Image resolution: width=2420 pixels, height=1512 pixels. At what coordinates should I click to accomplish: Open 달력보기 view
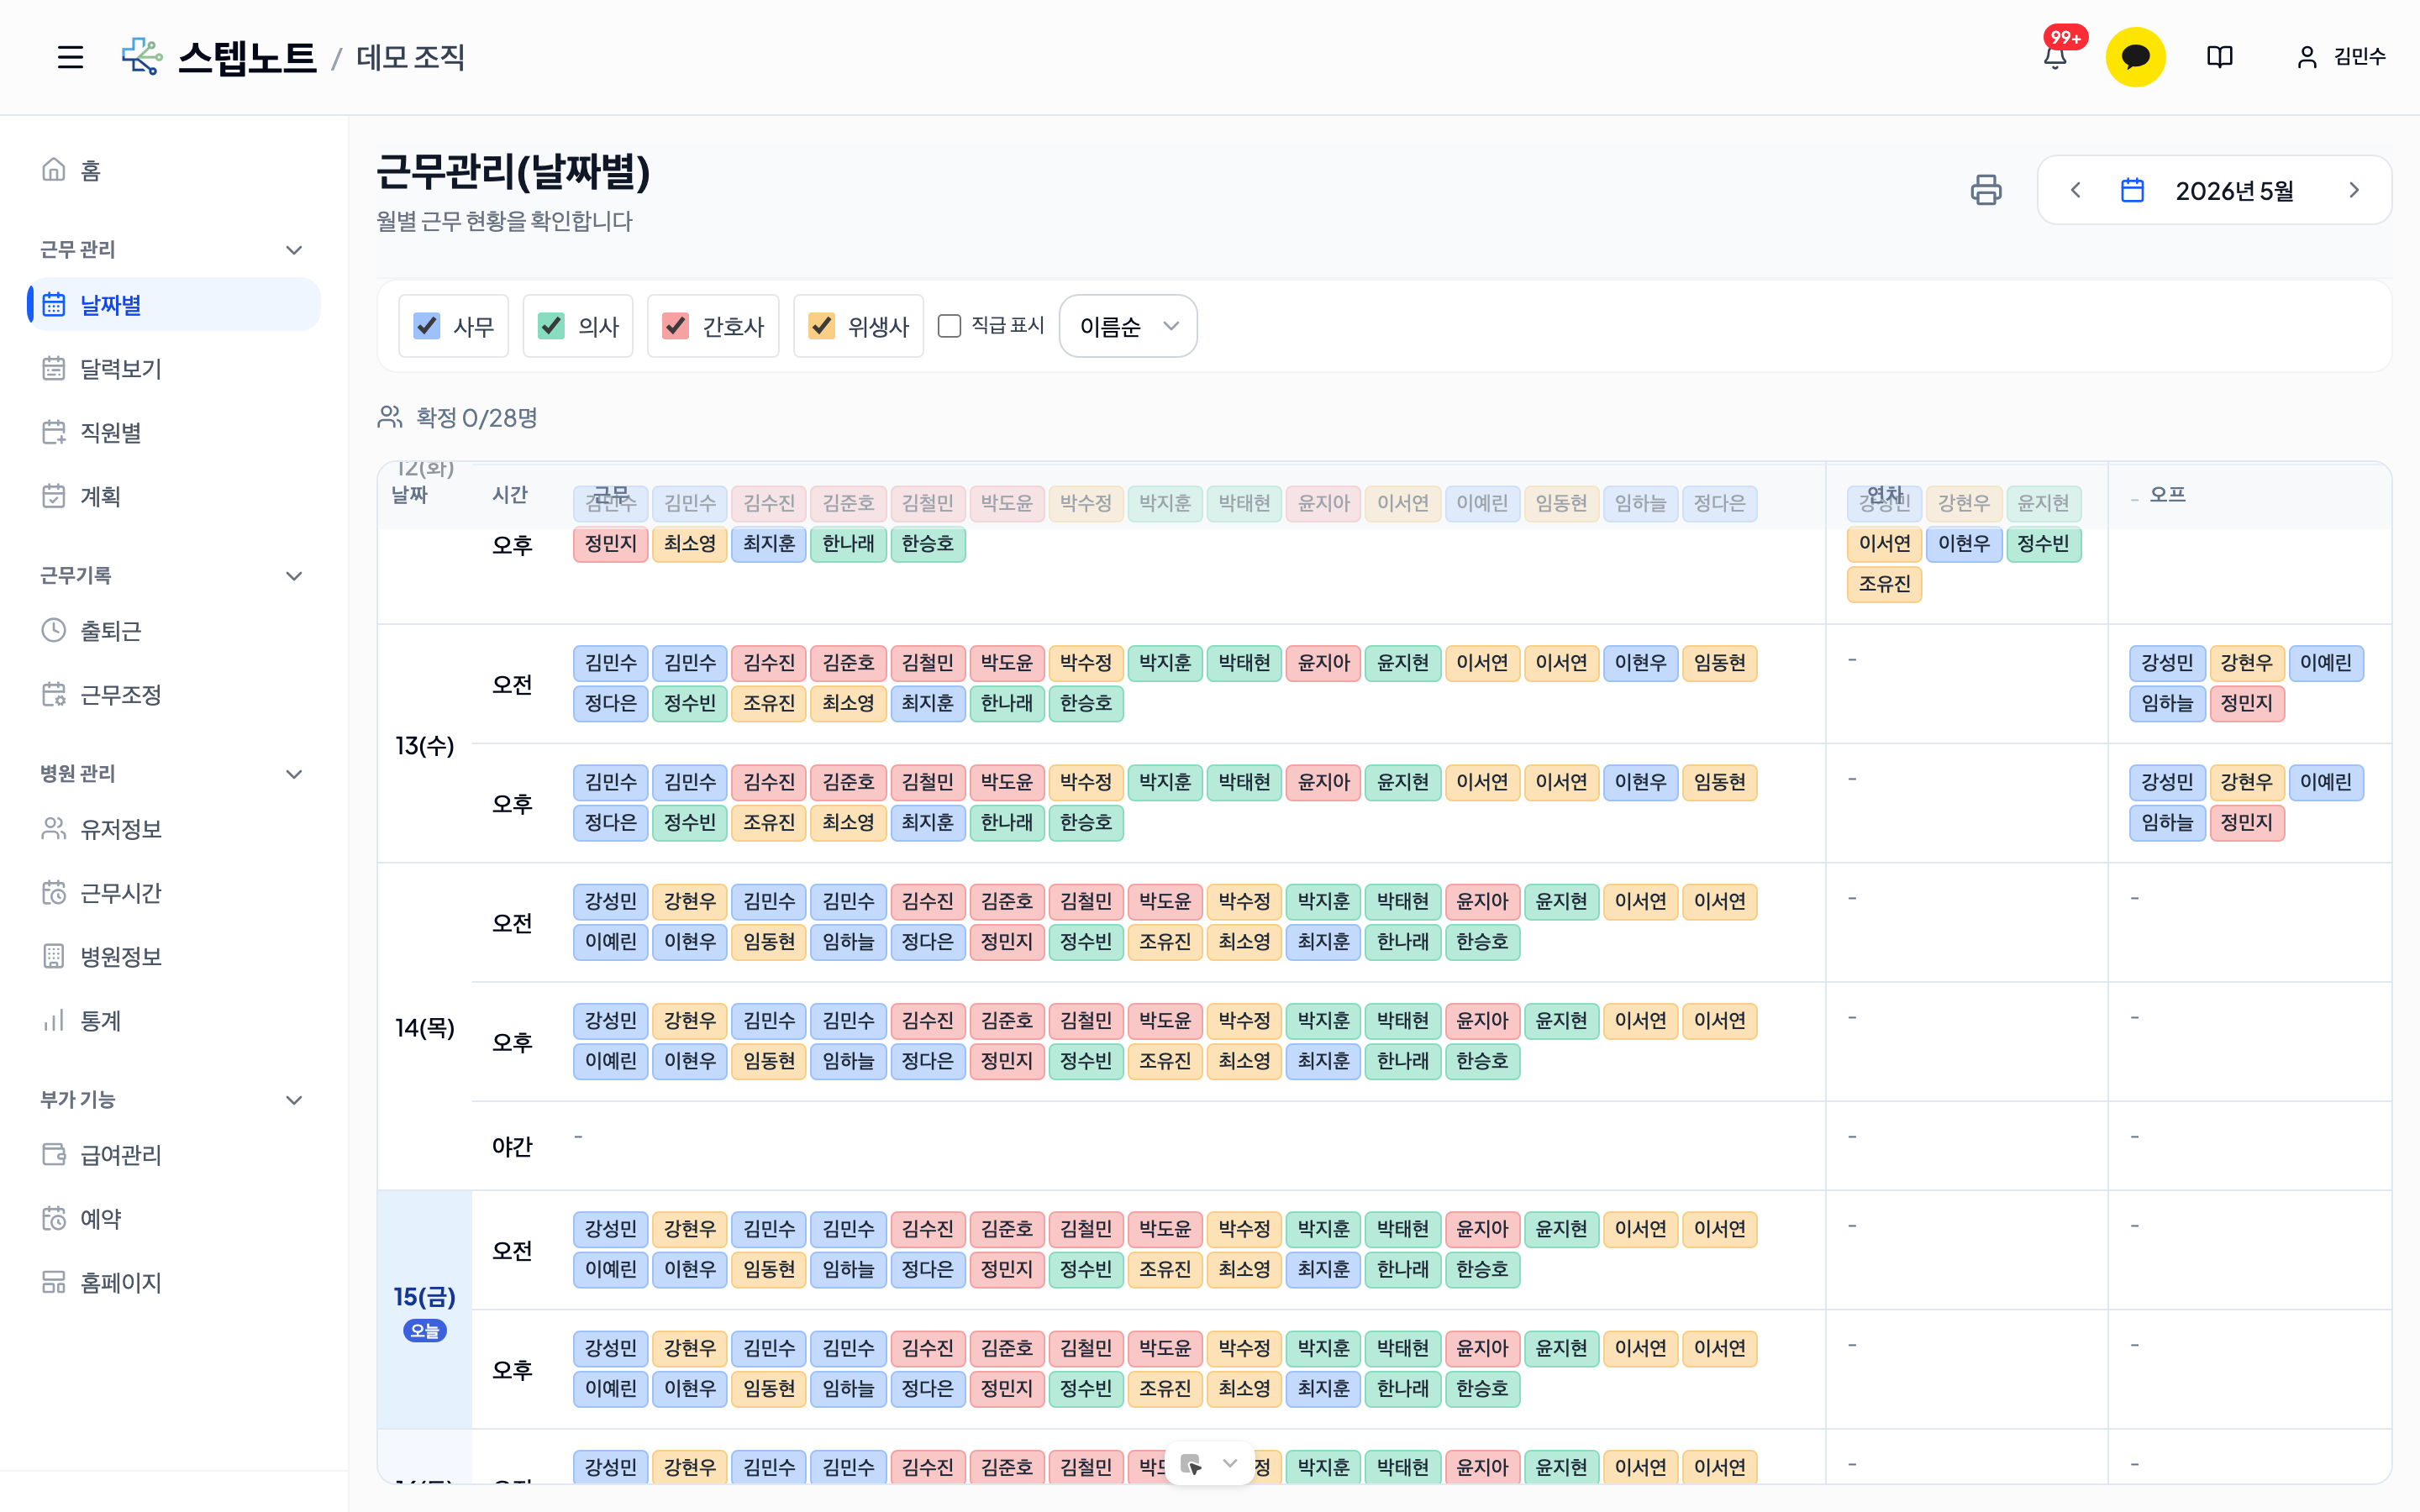174,368
